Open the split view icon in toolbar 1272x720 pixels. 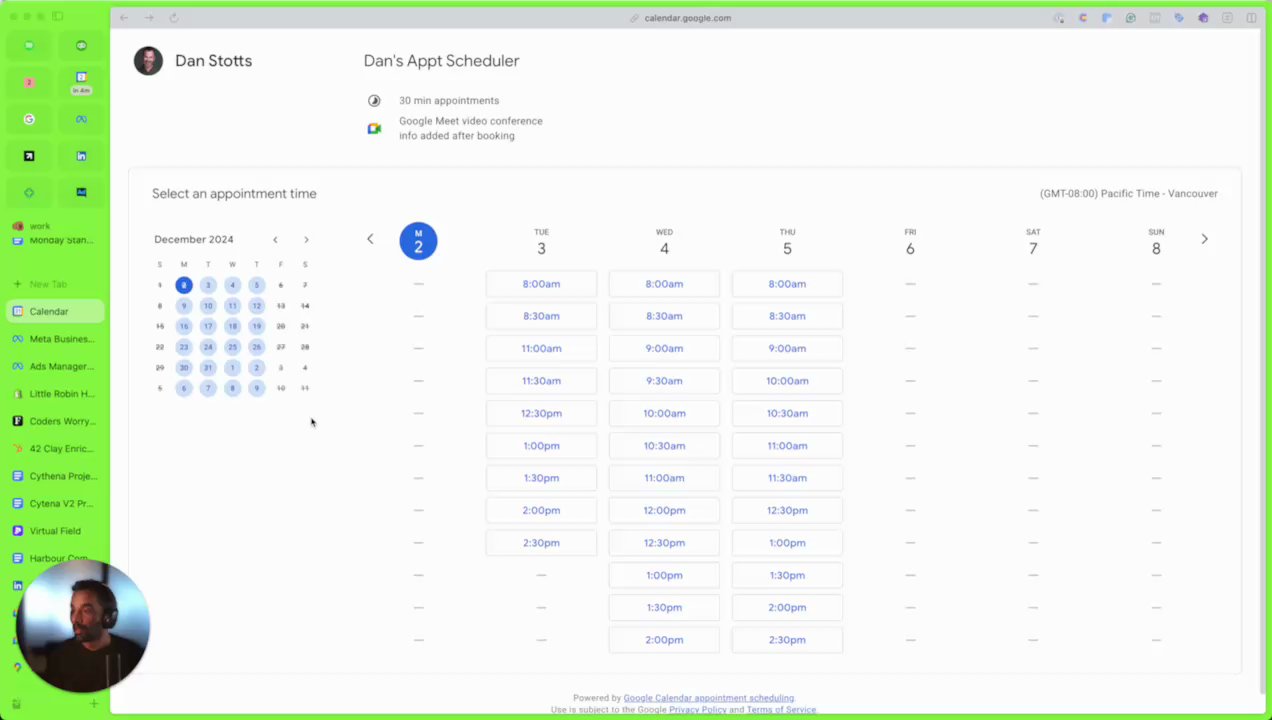pyautogui.click(x=1251, y=18)
